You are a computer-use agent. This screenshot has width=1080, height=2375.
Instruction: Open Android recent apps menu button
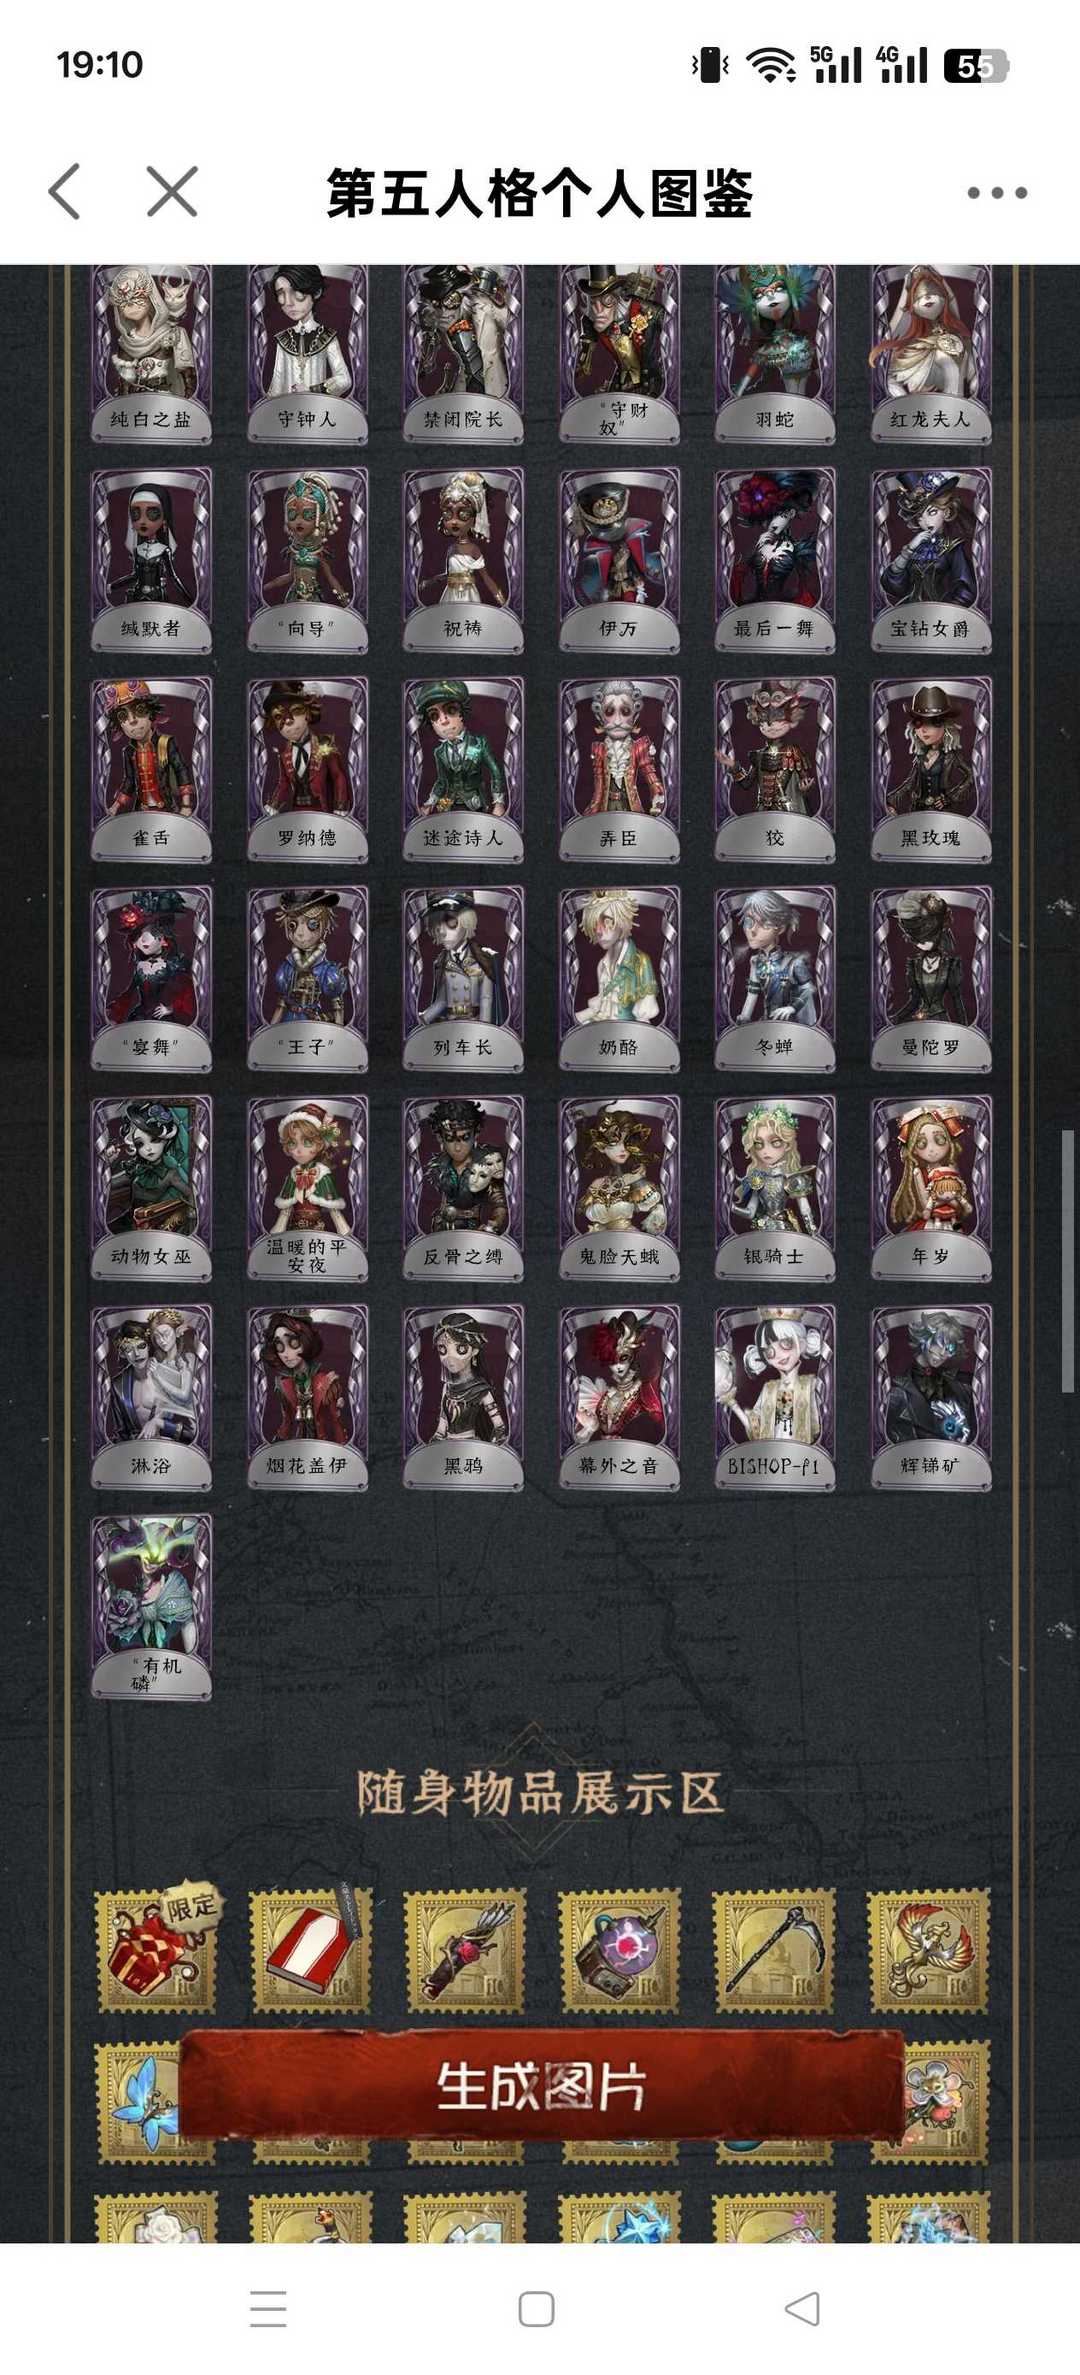tap(268, 2309)
